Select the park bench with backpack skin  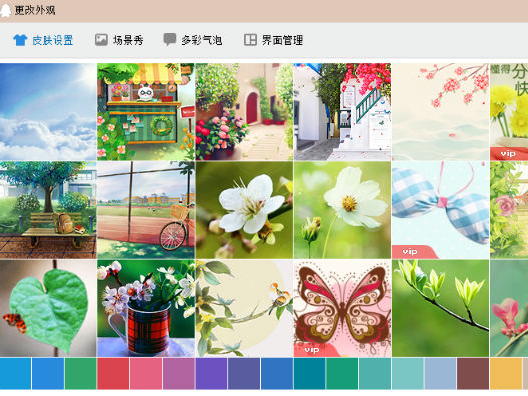[48, 210]
